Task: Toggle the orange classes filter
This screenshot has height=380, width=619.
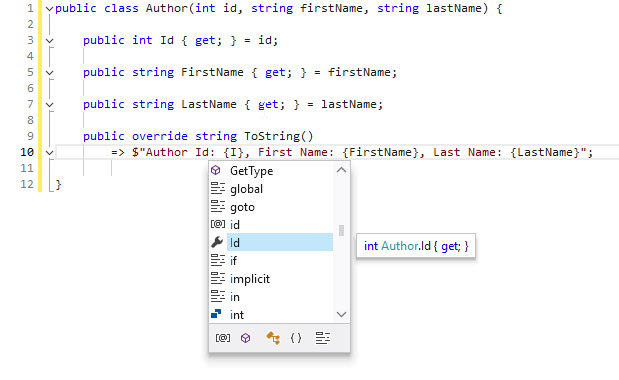Action: click(x=273, y=338)
